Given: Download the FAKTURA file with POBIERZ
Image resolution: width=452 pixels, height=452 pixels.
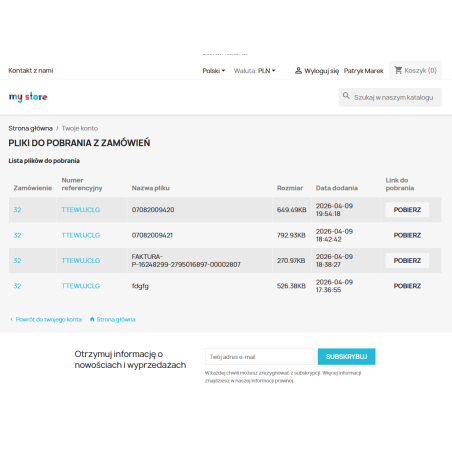Looking at the screenshot, I should pos(407,261).
